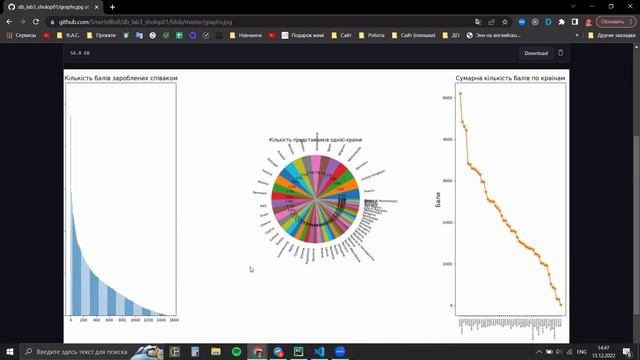Open the Проекти bookmark folder
The image size is (640, 360).
(101, 36)
